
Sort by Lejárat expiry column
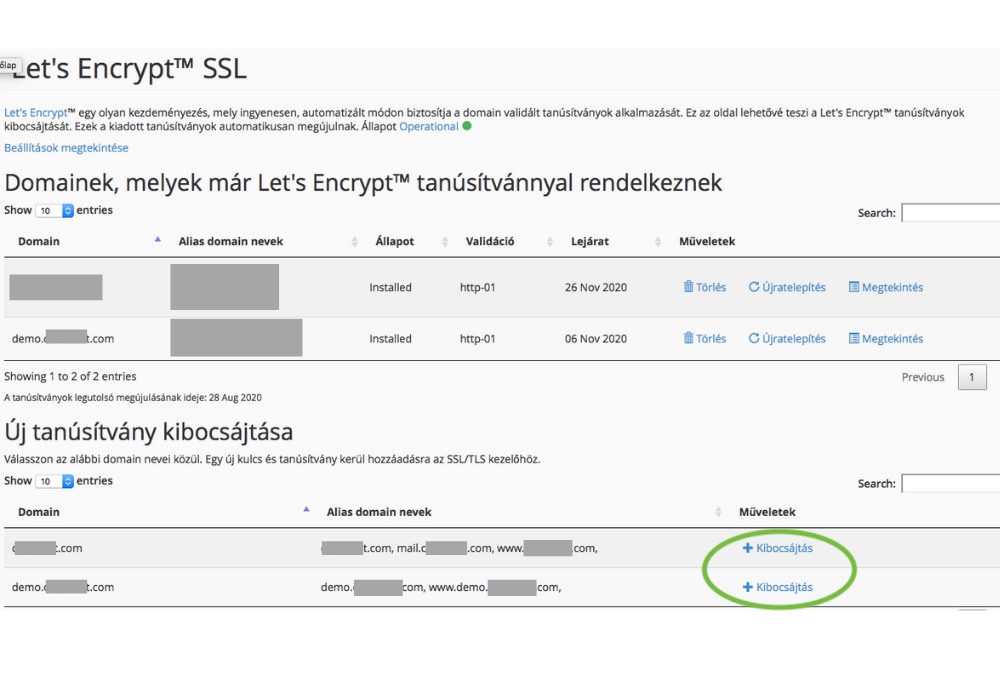pos(590,241)
